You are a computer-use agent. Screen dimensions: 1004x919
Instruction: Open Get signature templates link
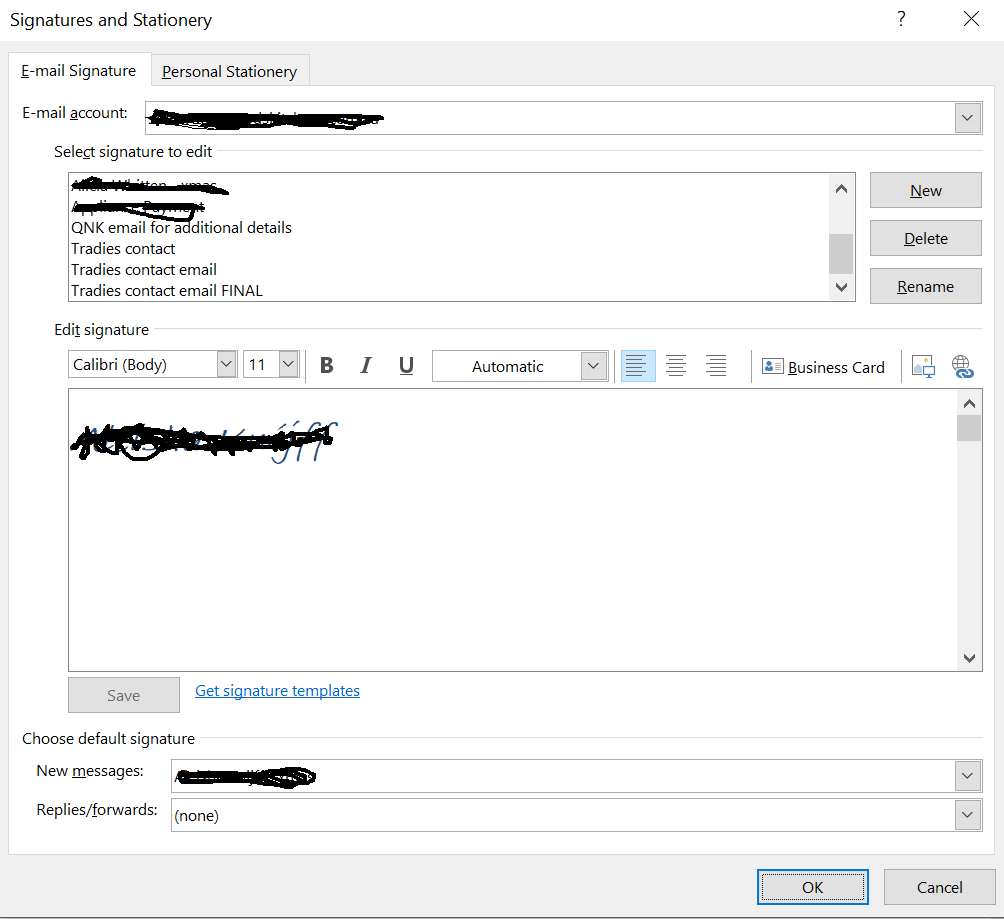tap(277, 691)
